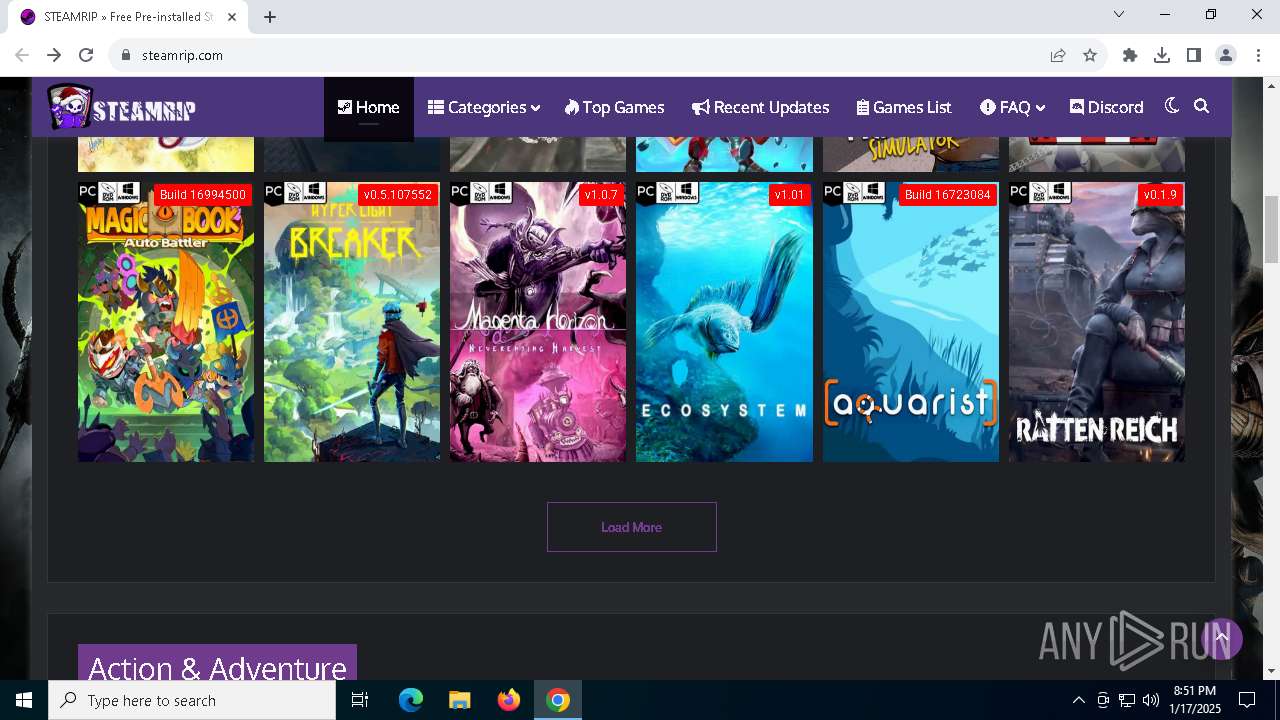Go to Top Games
The image size is (1280, 720).
click(x=614, y=107)
